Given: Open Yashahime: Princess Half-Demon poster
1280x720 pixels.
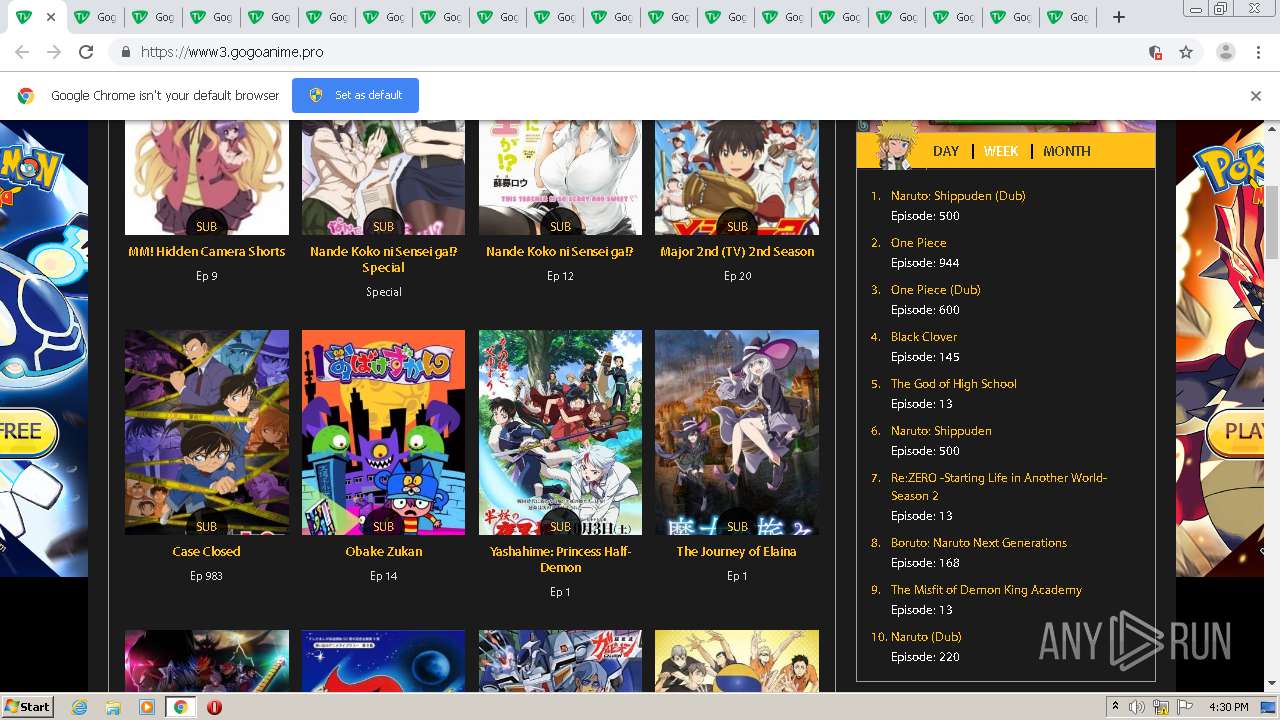Looking at the screenshot, I should pos(560,432).
